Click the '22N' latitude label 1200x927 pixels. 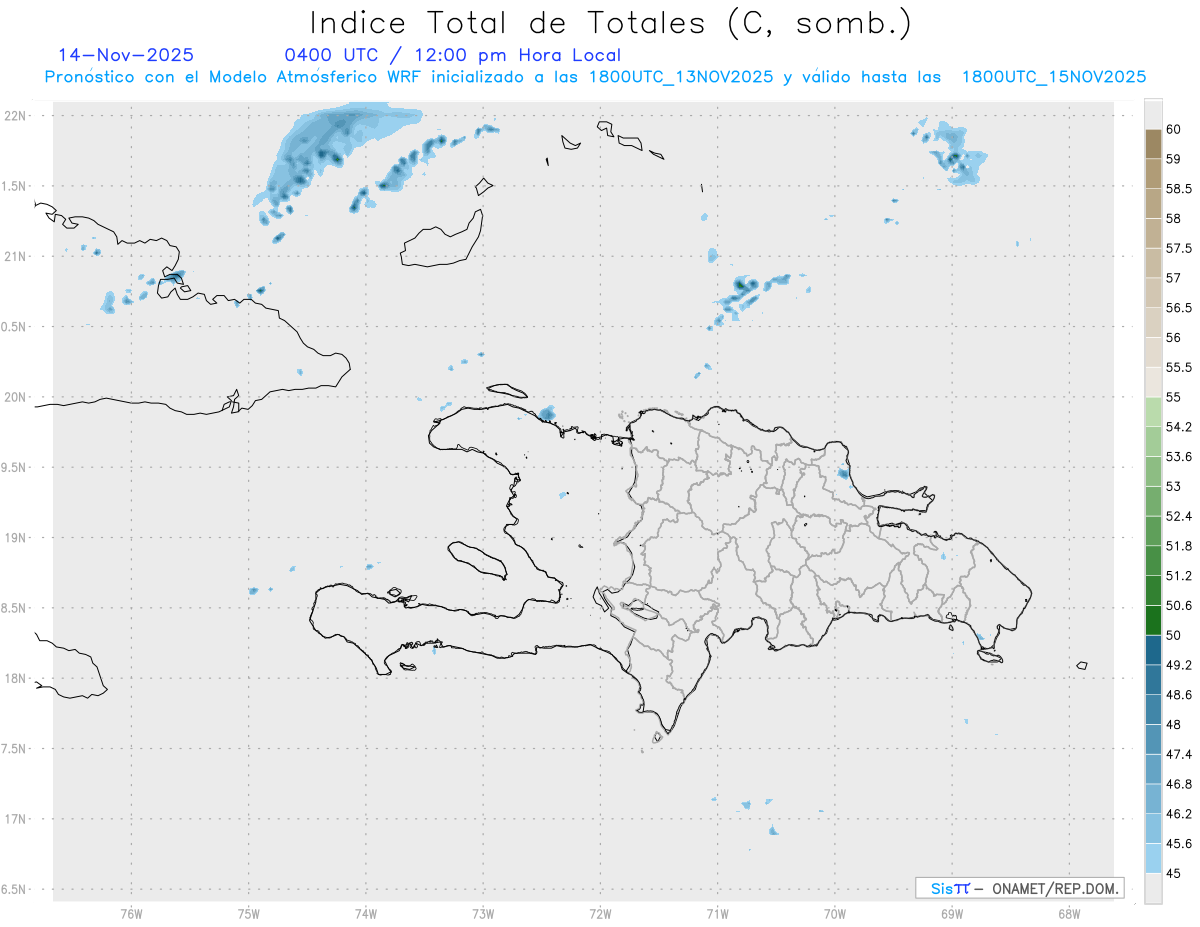tap(15, 115)
